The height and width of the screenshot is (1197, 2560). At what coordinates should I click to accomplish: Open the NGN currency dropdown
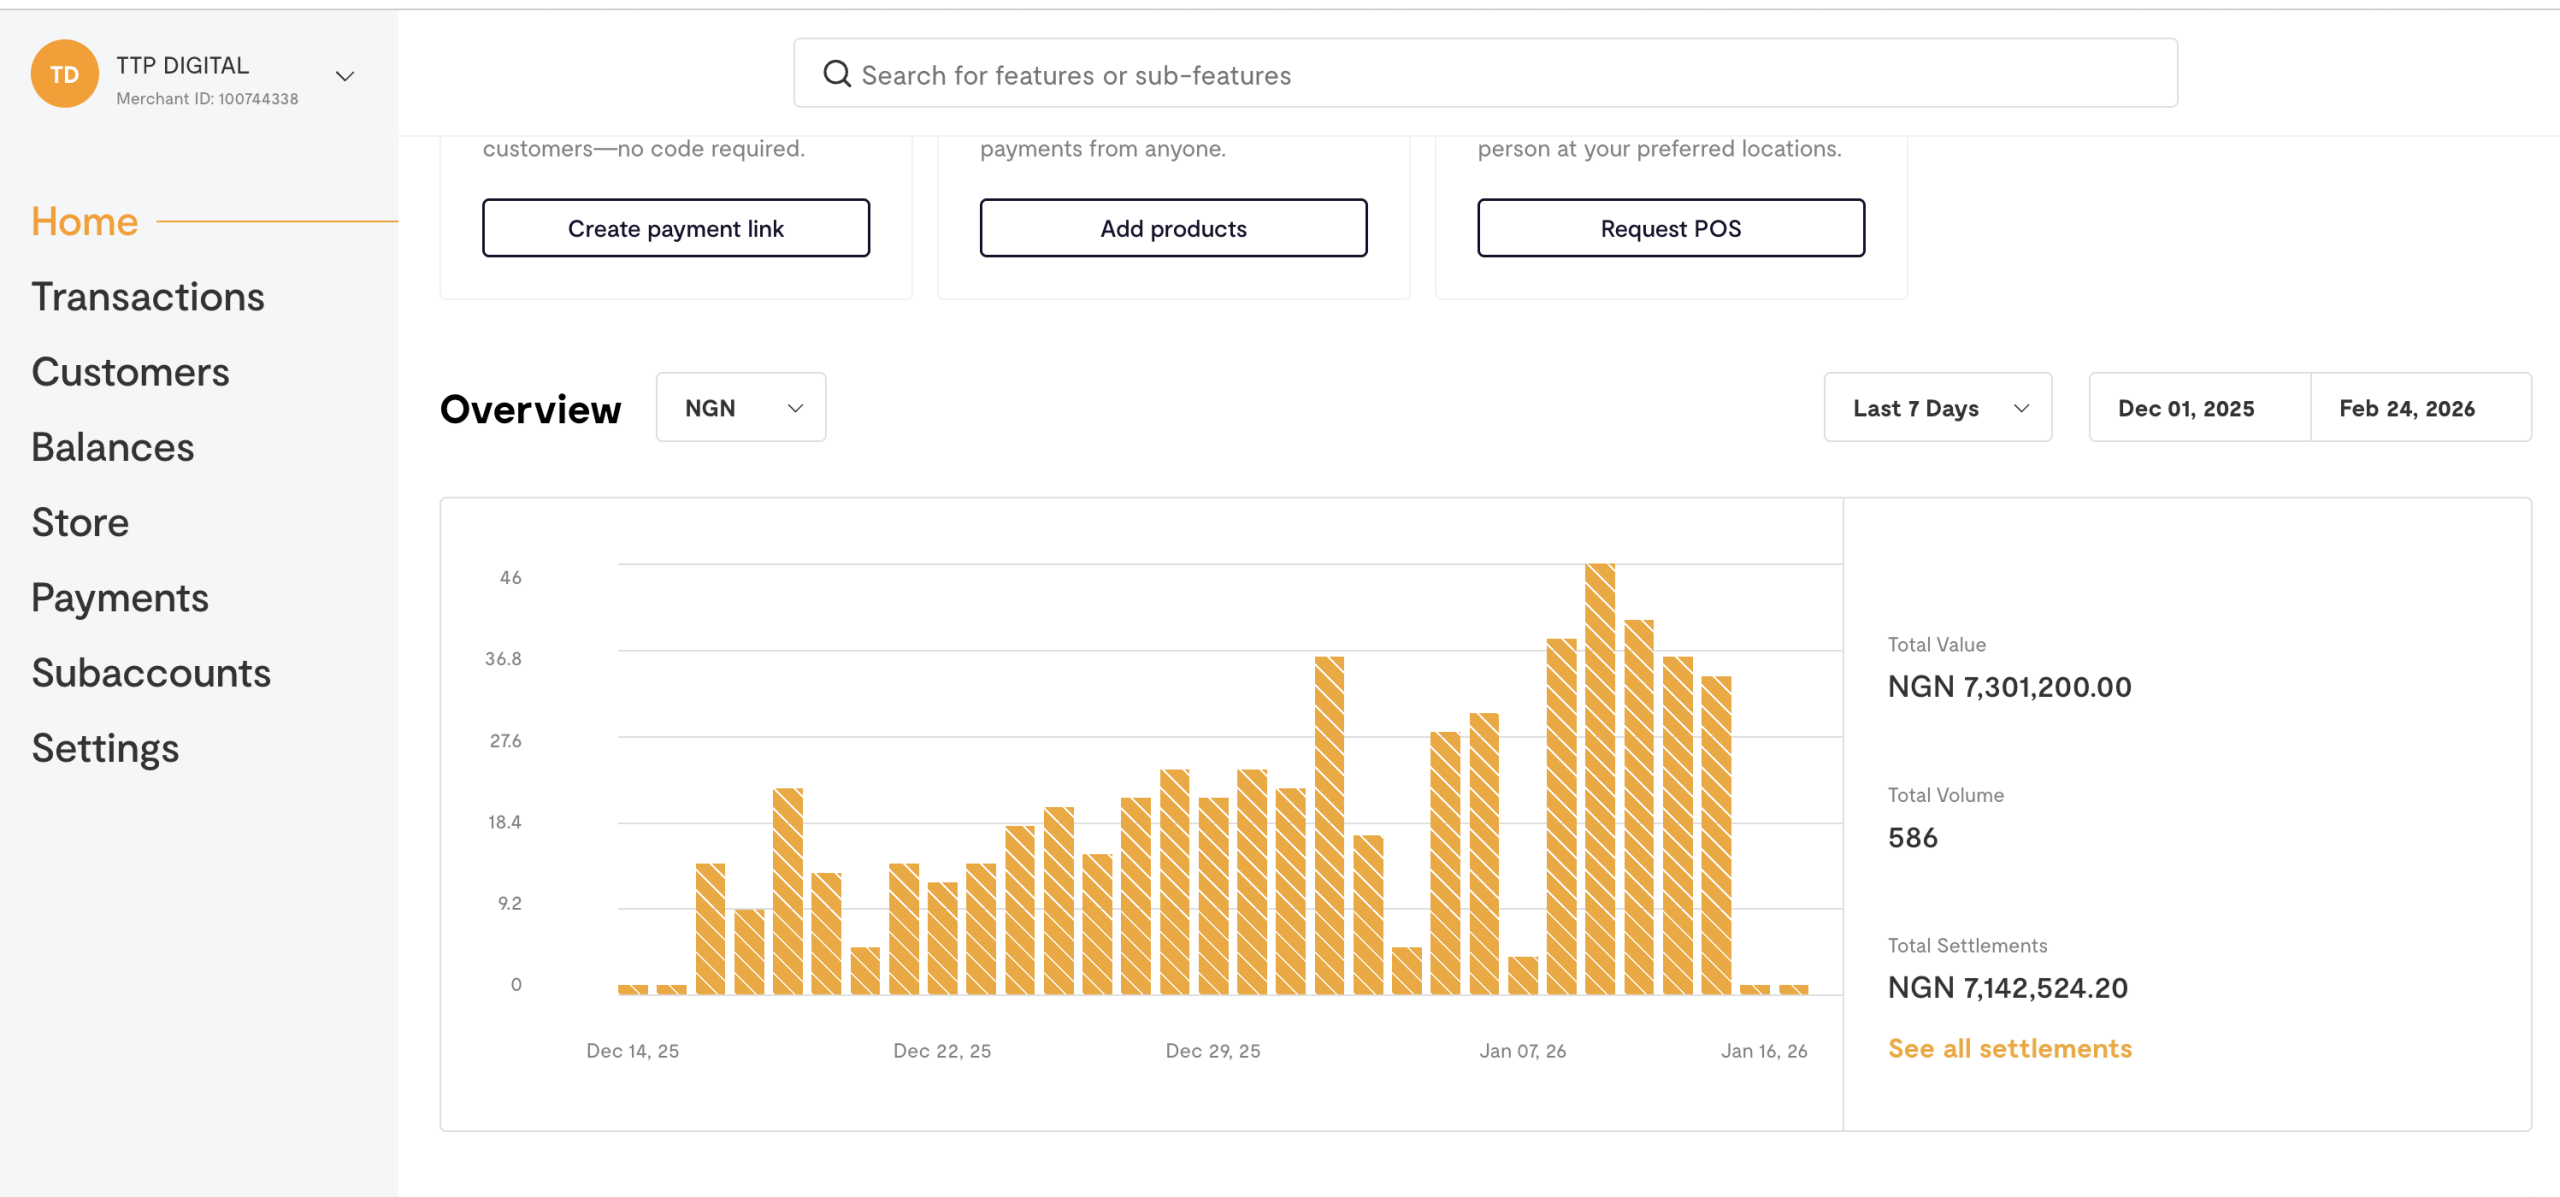point(741,408)
